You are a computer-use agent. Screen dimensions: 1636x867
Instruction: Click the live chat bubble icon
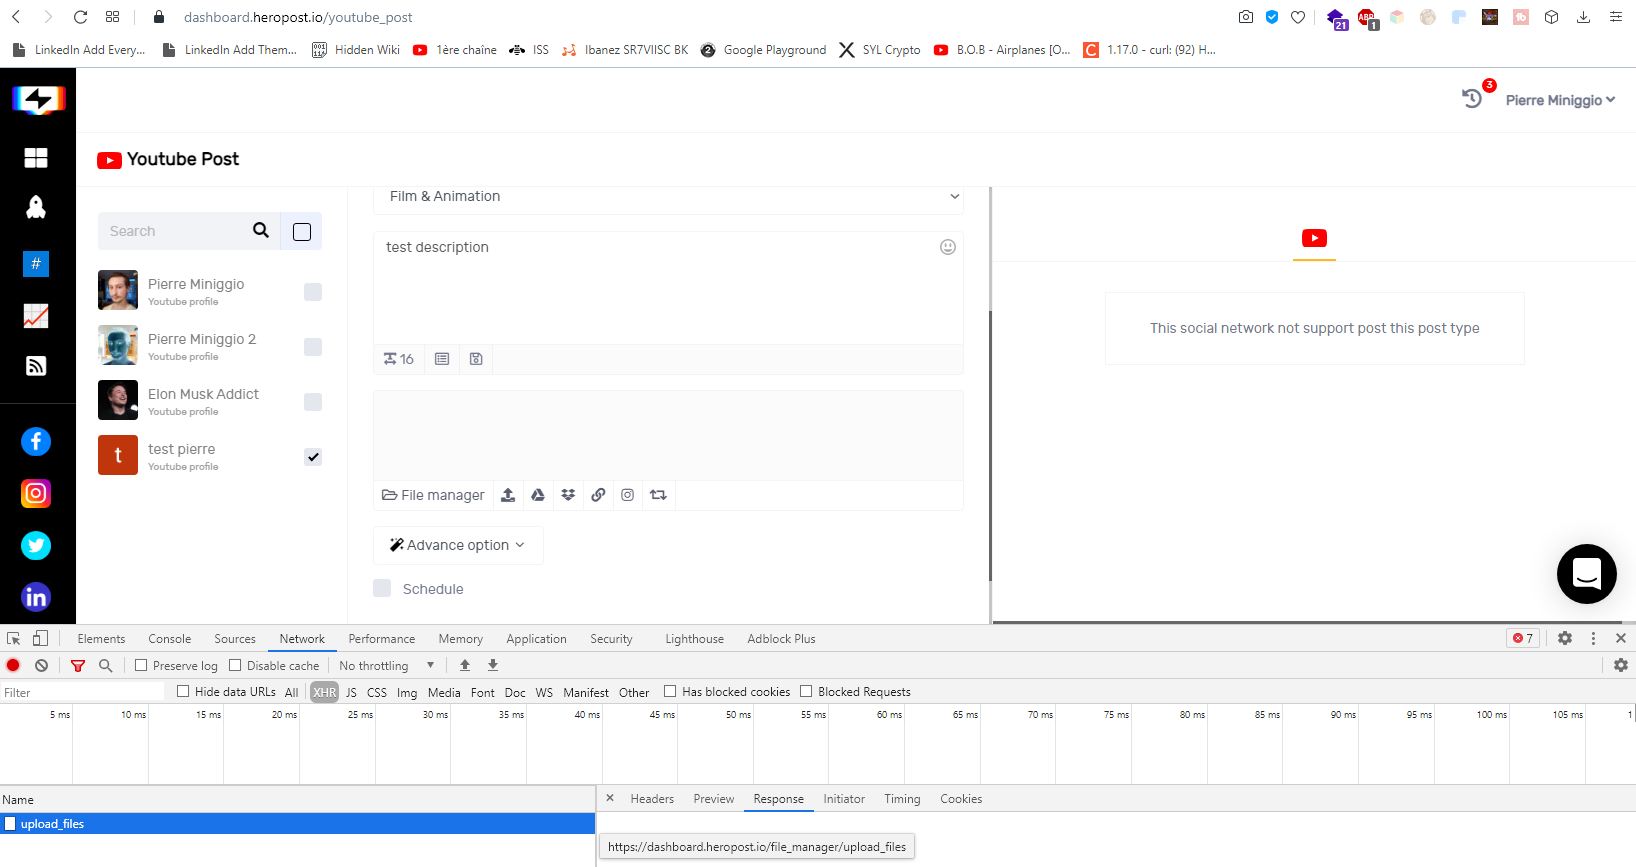pyautogui.click(x=1586, y=574)
